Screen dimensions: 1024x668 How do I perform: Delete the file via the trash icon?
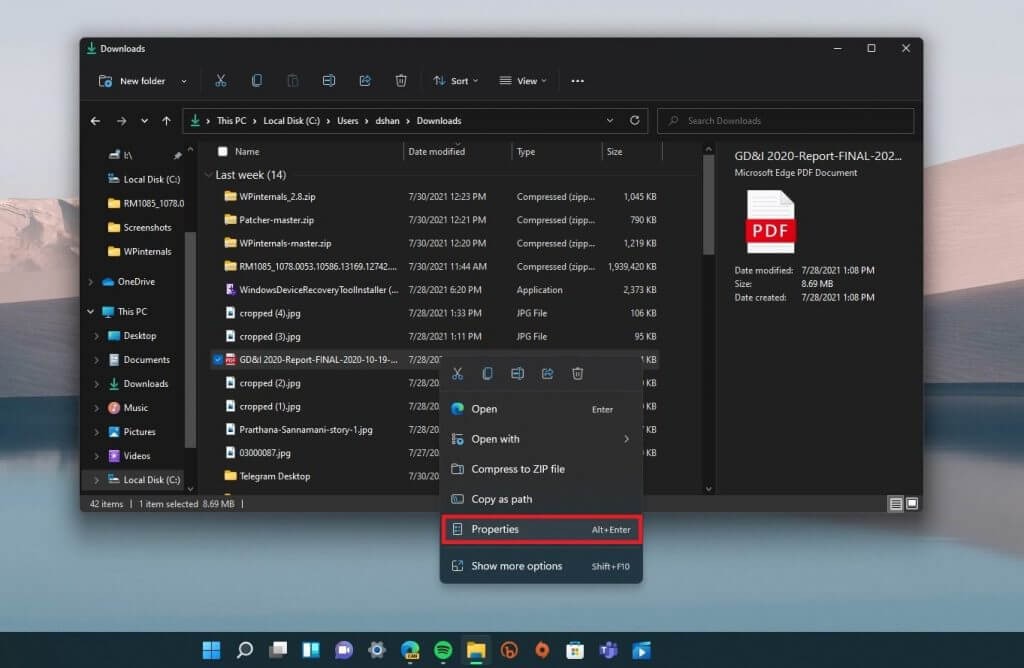(x=577, y=373)
